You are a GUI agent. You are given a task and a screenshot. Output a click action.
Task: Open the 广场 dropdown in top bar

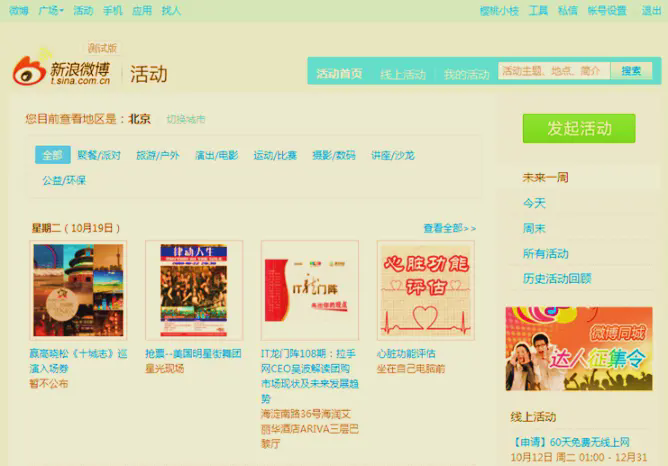click(50, 11)
